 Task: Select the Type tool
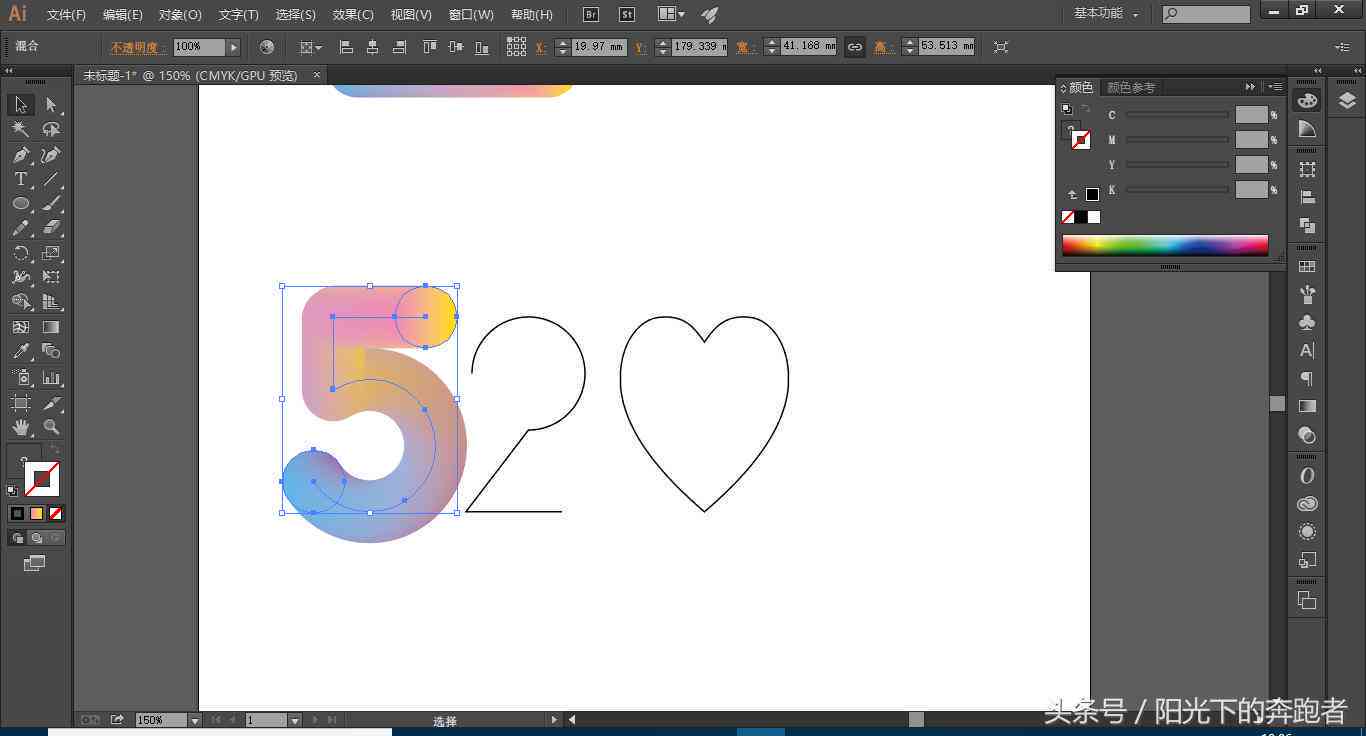tap(21, 180)
